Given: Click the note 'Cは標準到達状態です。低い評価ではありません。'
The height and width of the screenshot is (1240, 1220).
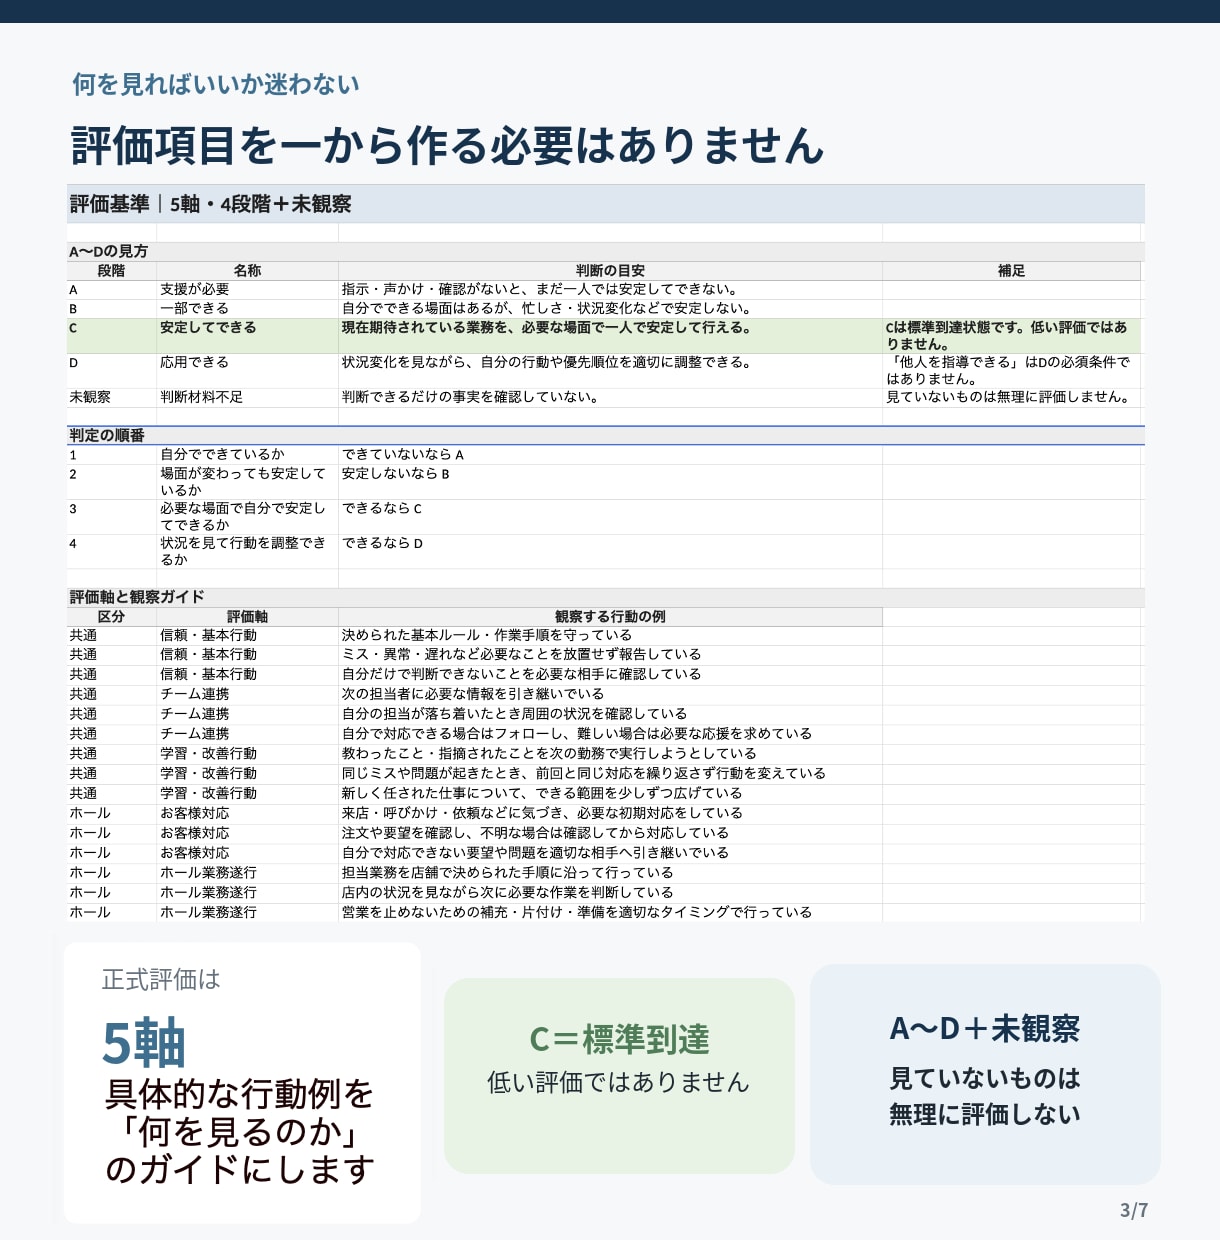Looking at the screenshot, I should tap(1007, 336).
